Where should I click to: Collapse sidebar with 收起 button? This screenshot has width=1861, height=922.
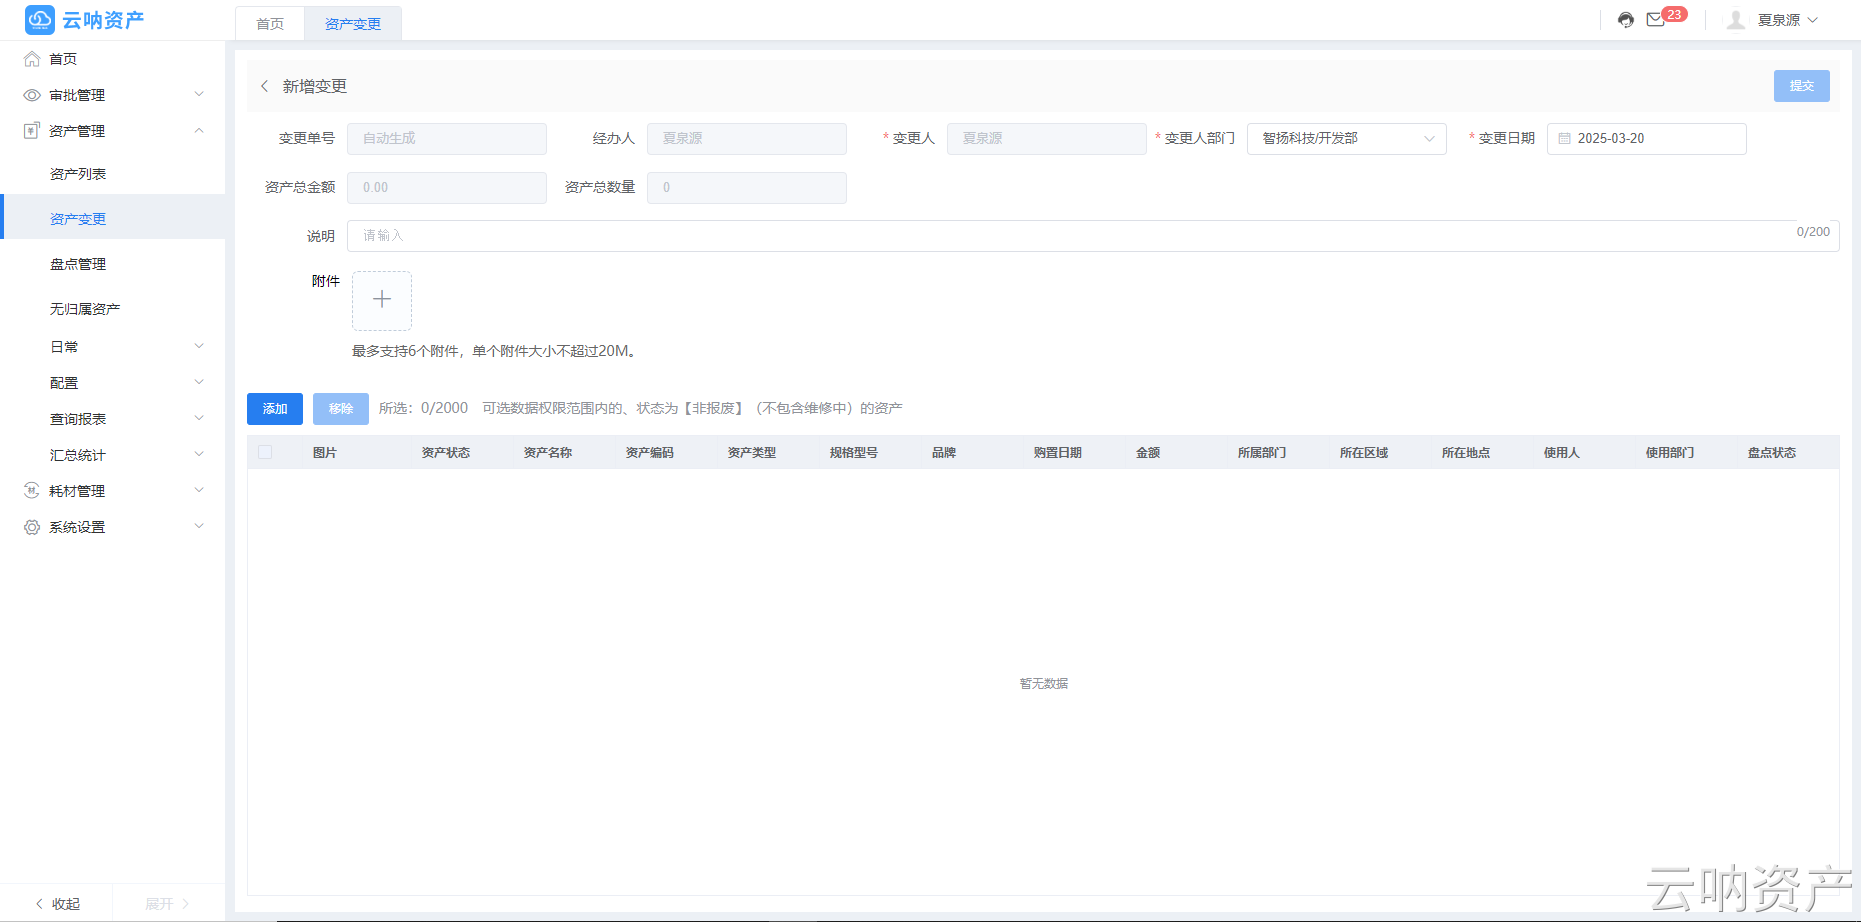57,904
